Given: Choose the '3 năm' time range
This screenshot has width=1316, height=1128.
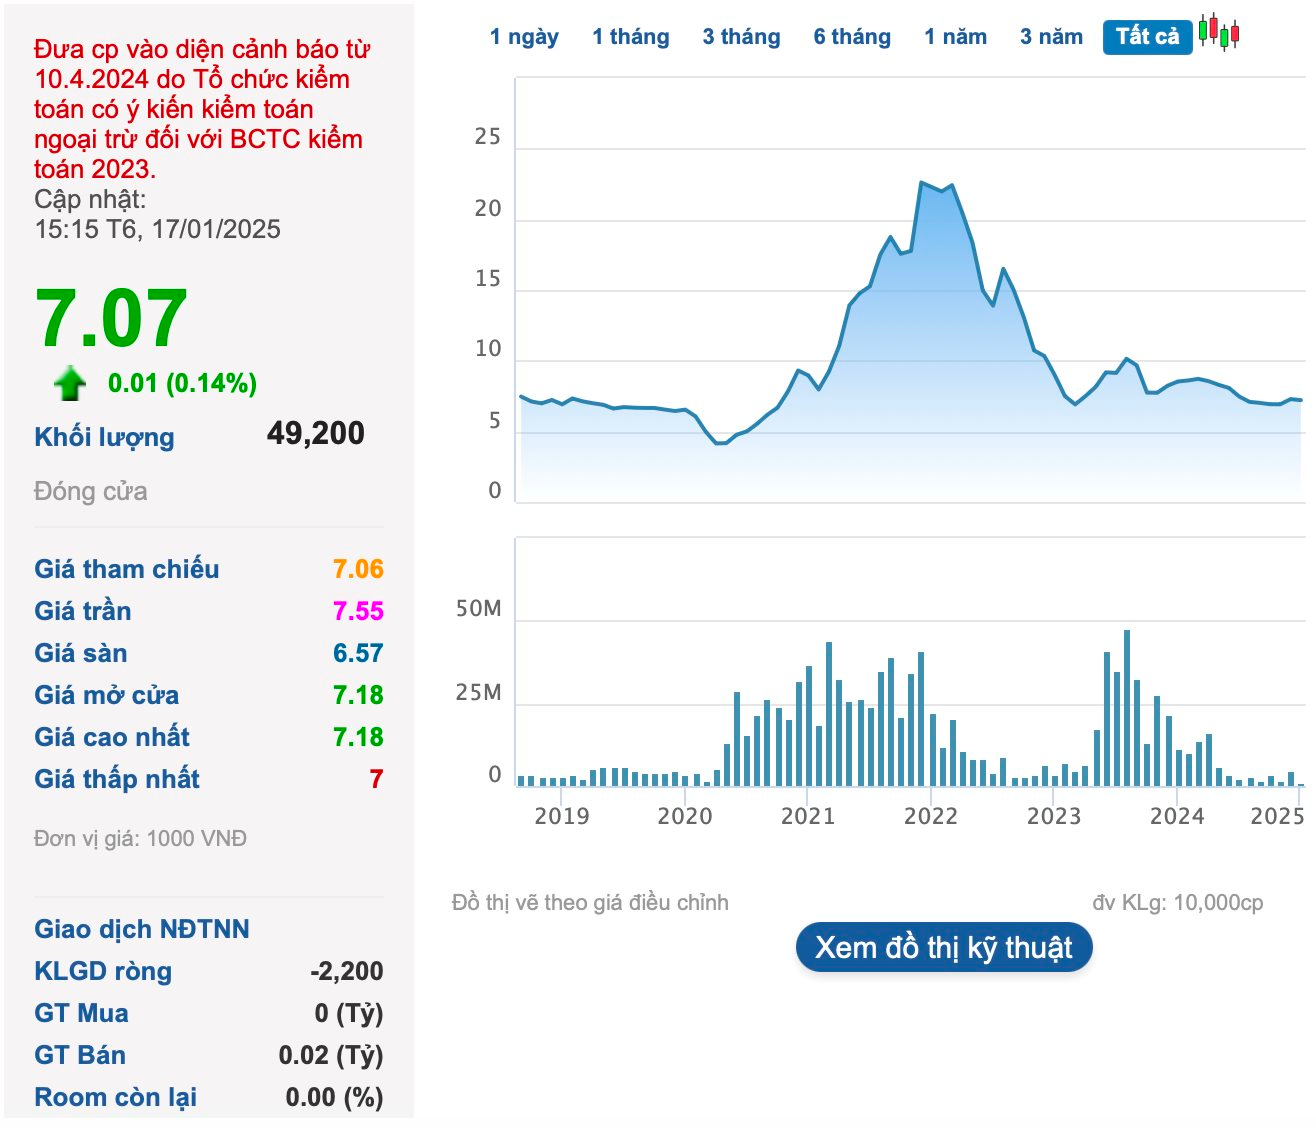Looking at the screenshot, I should [1051, 37].
